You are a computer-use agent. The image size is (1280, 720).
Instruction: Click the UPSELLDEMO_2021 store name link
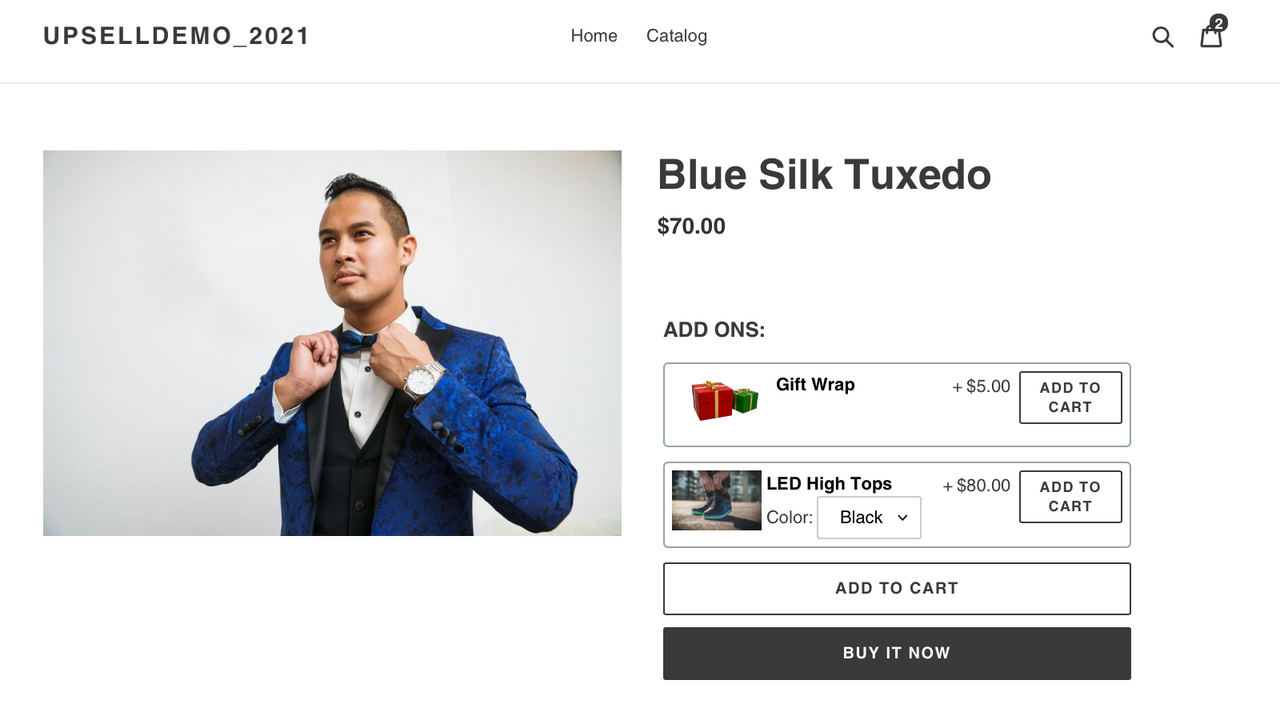(177, 36)
